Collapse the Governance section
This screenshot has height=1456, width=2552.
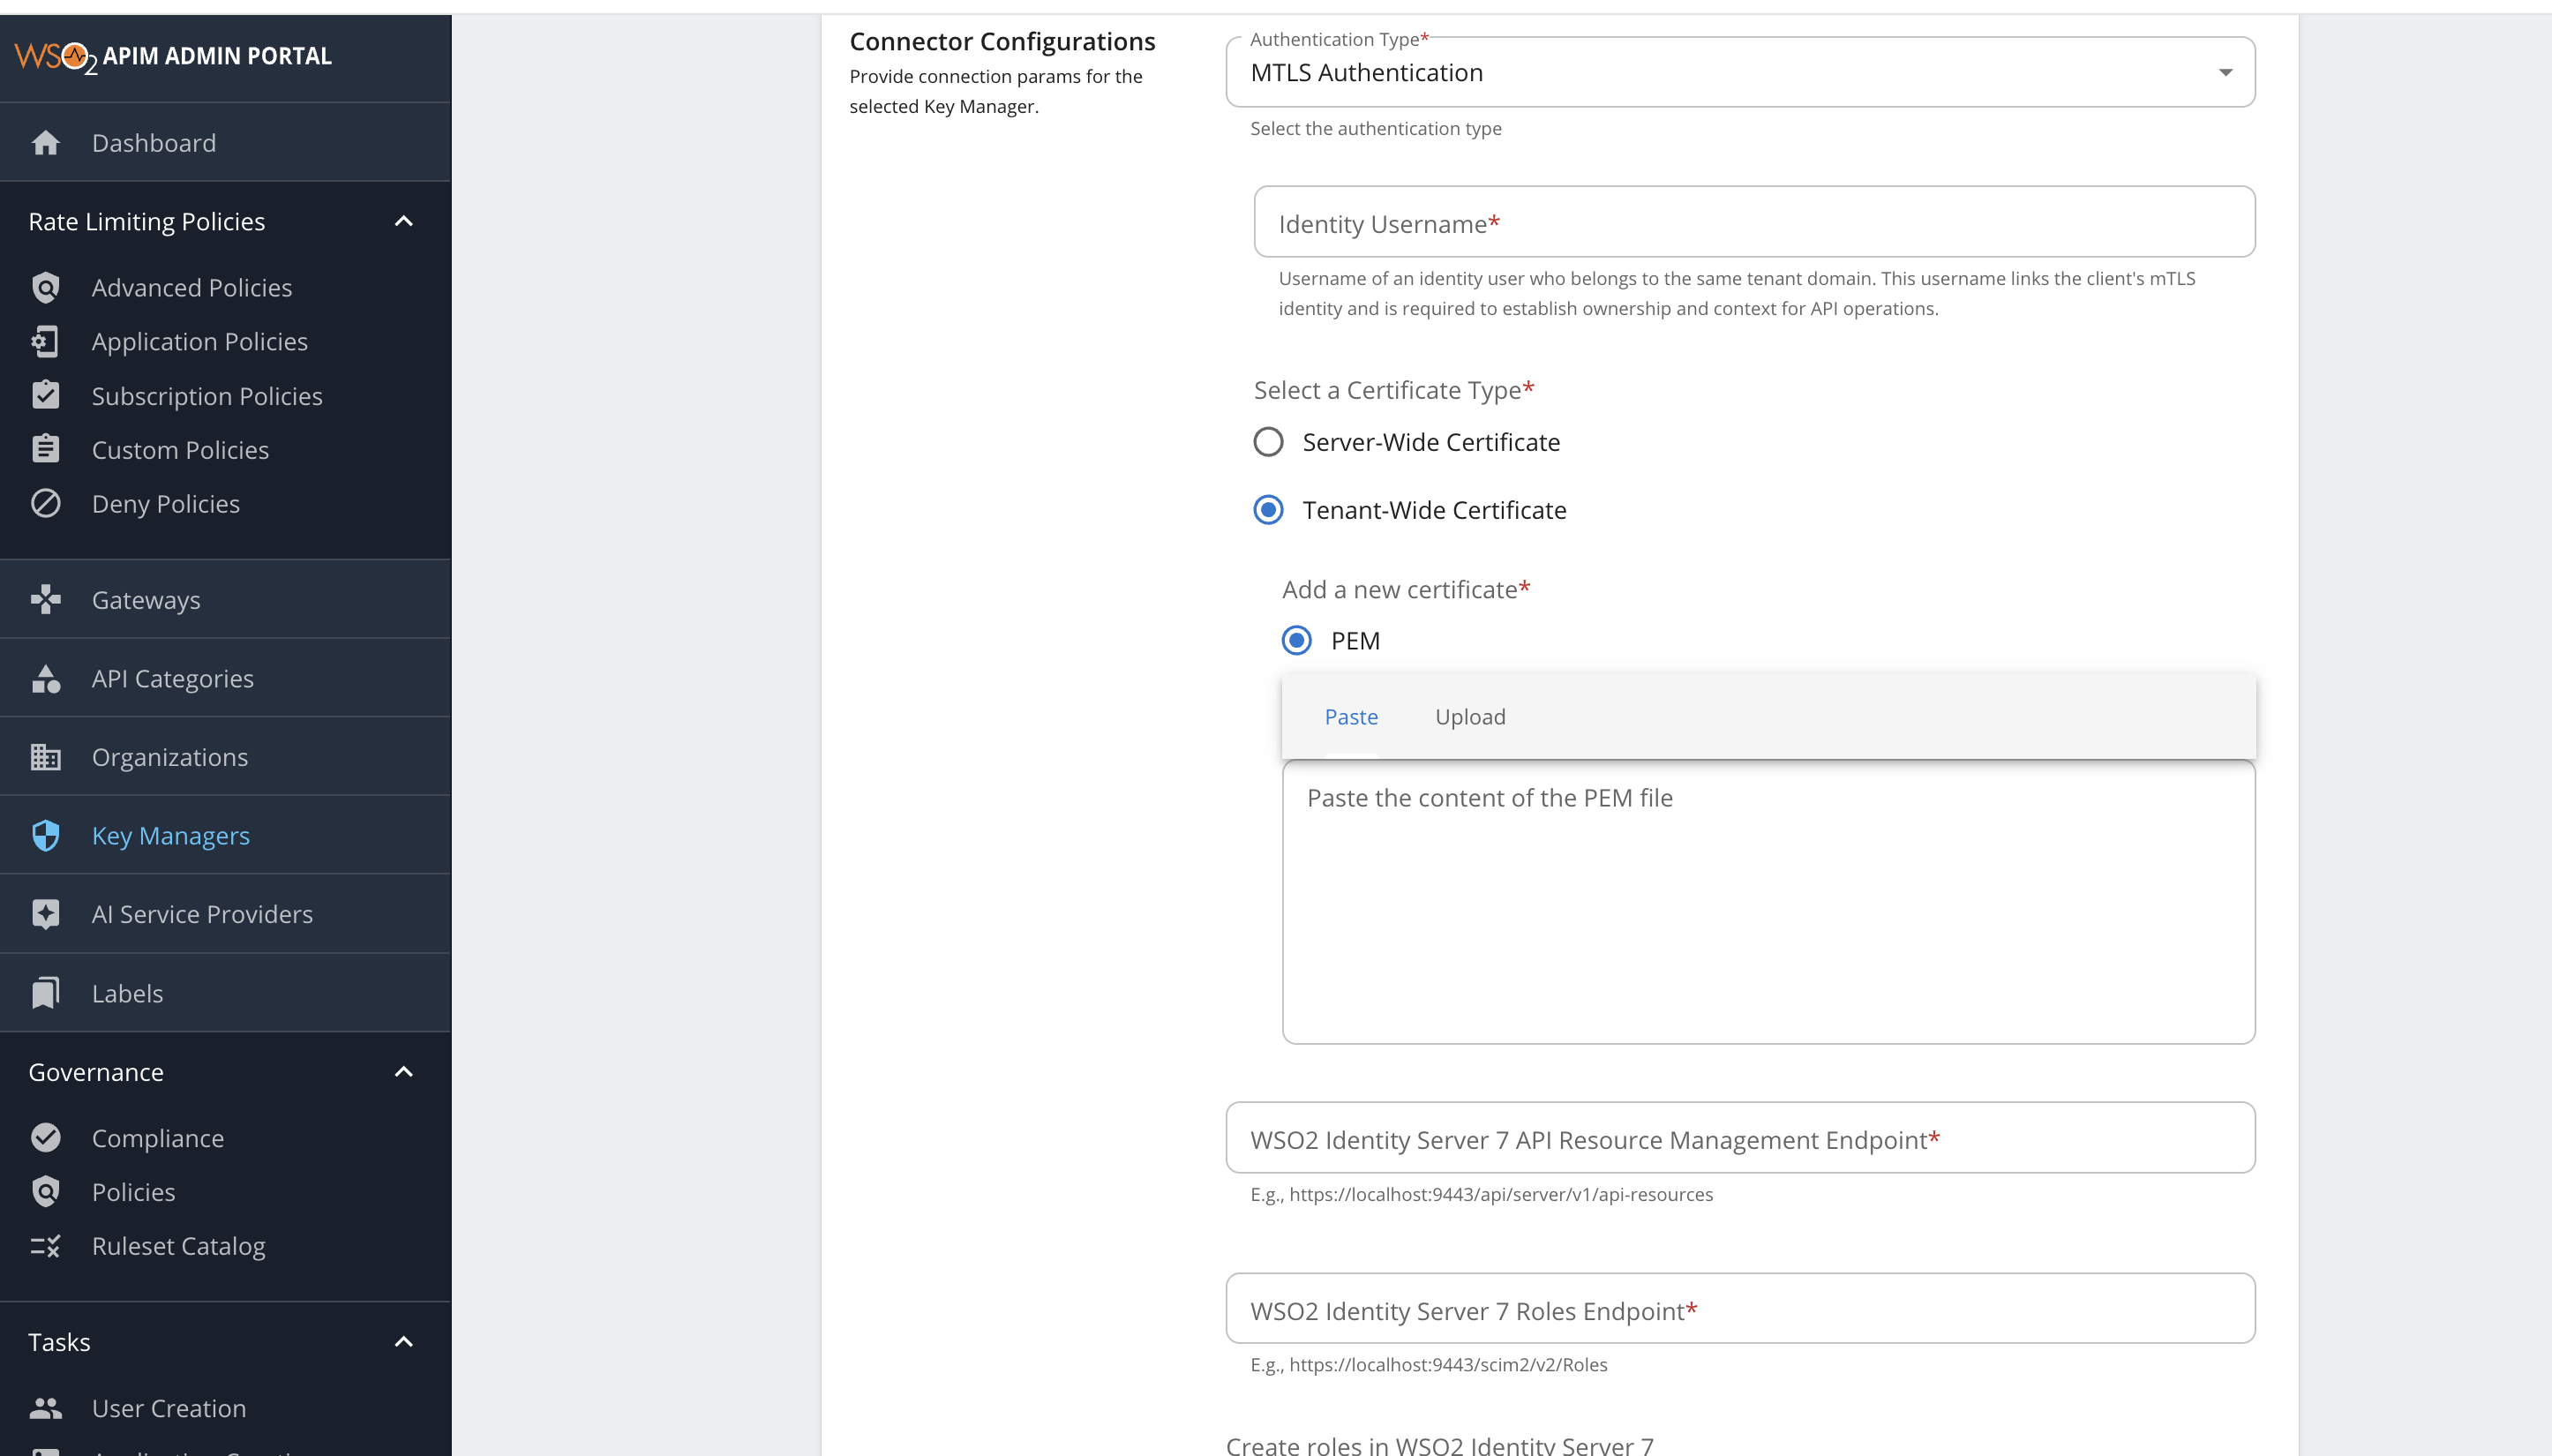(403, 1072)
